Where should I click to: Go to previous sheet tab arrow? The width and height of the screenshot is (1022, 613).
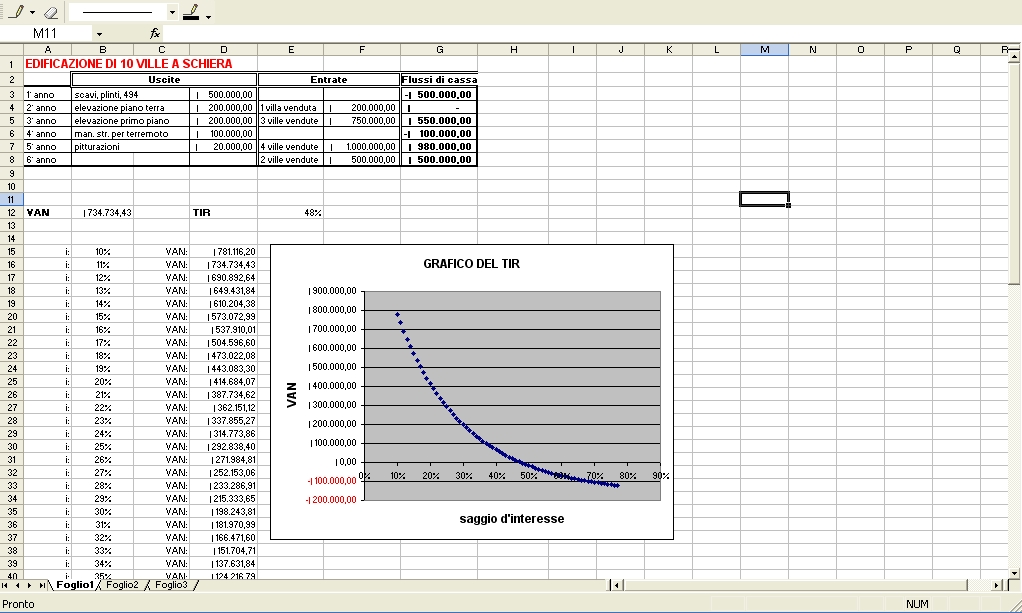[19, 585]
